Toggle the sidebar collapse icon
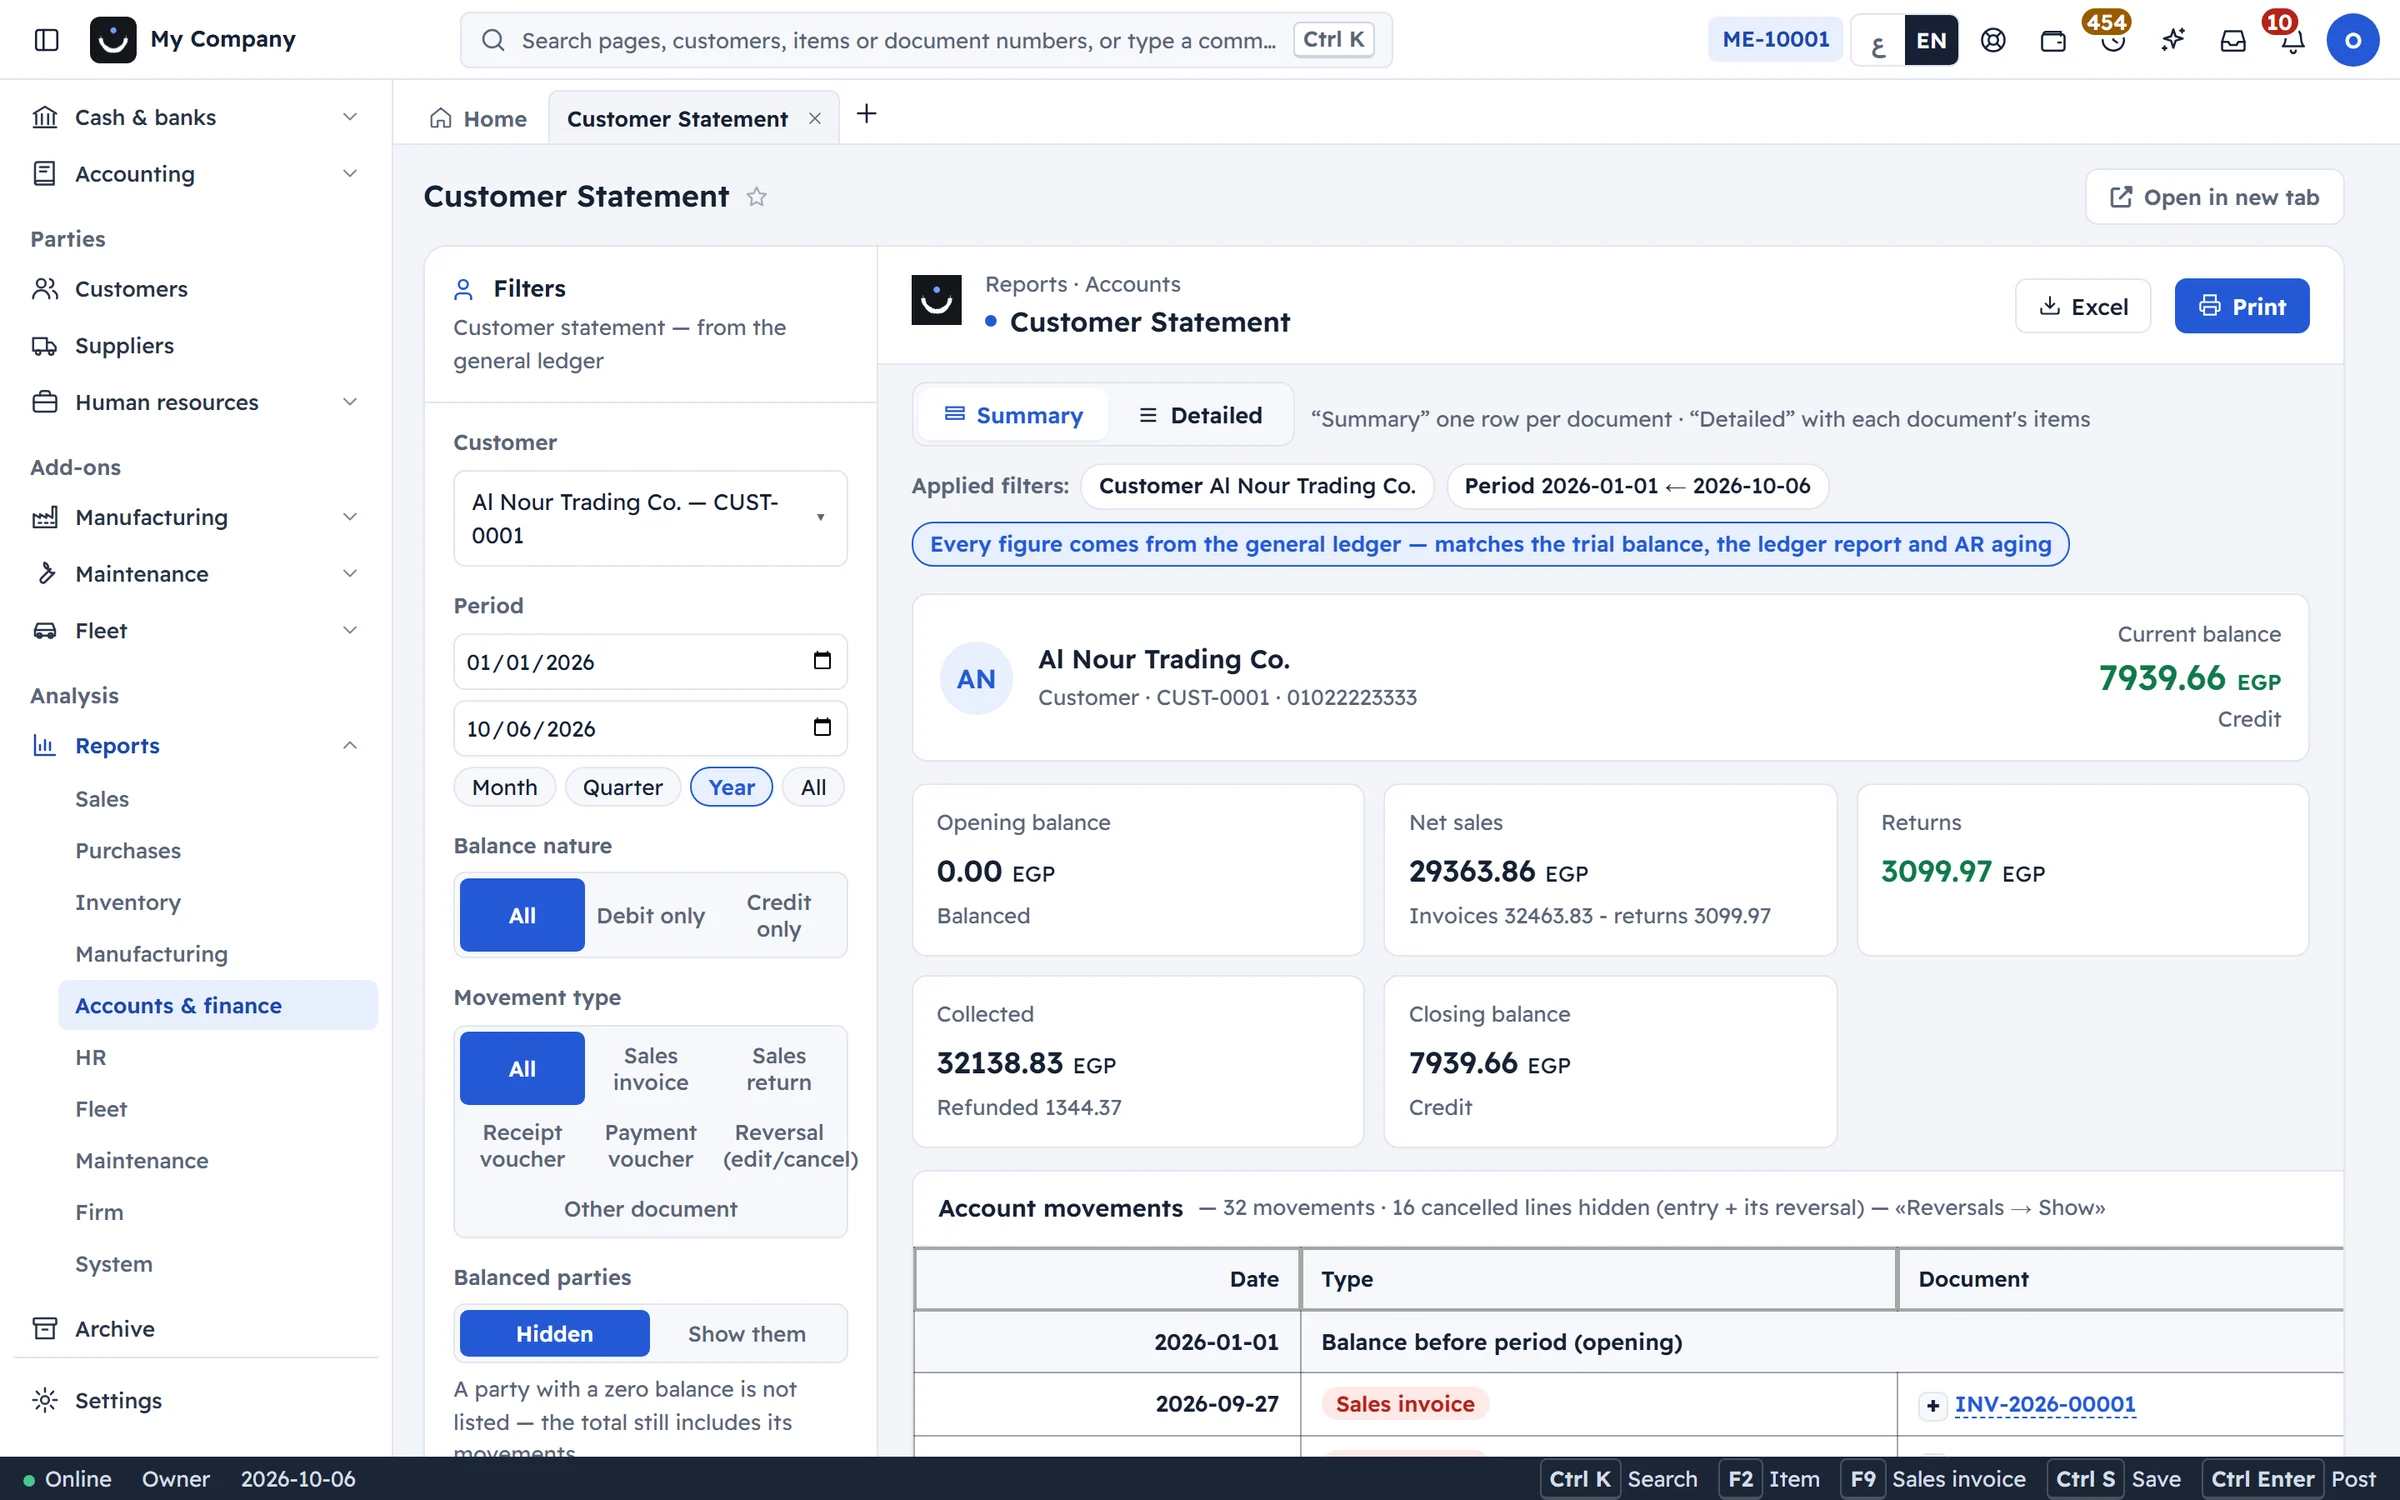 tap(46, 40)
